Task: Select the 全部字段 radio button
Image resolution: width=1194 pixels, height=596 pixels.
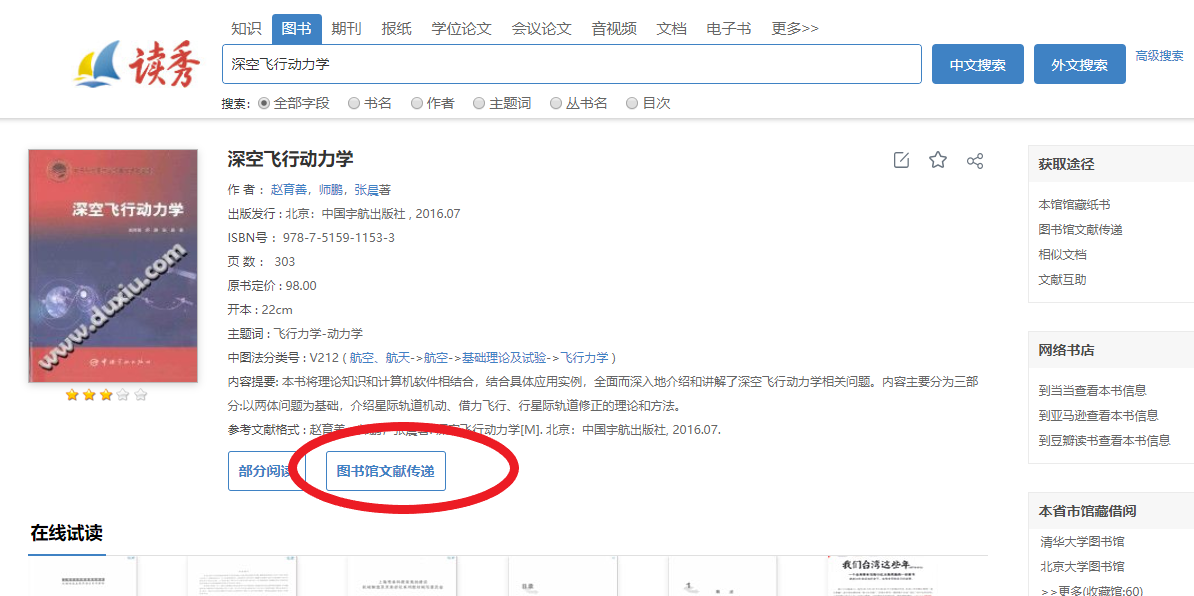Action: [264, 103]
